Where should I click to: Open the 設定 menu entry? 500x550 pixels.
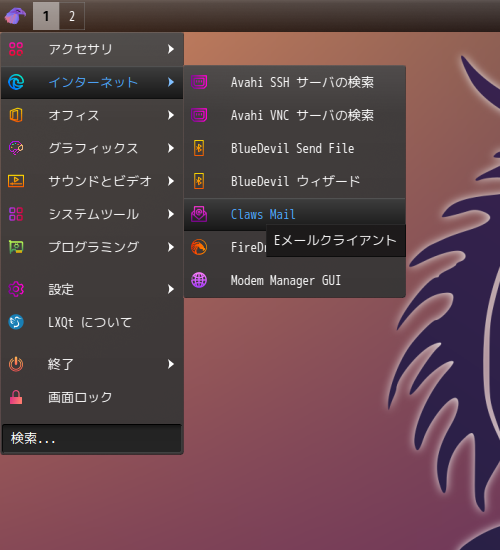tap(92, 289)
